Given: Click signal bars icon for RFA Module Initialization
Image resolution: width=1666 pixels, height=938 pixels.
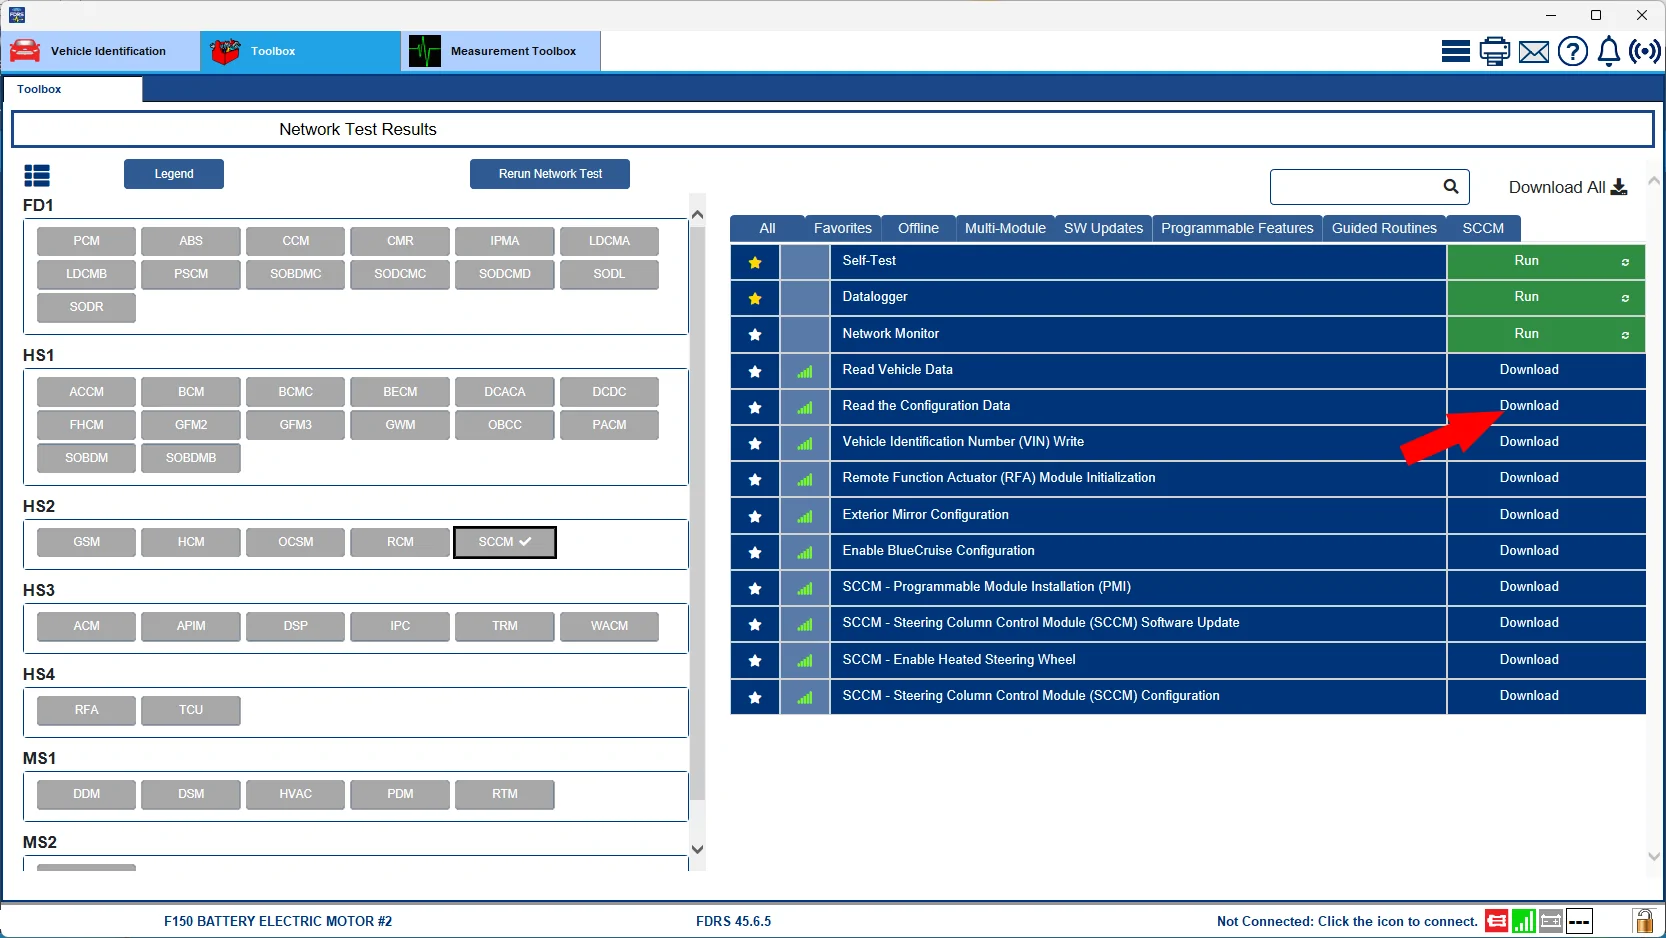Looking at the screenshot, I should [805, 479].
